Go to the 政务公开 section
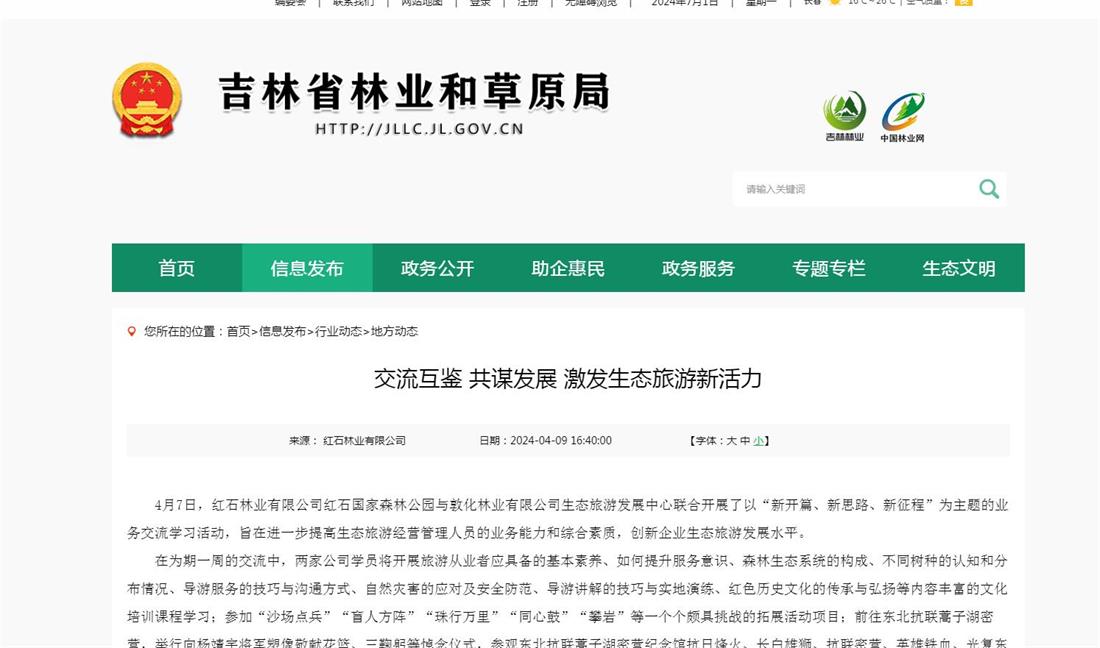The image size is (1100, 648). pos(437,268)
